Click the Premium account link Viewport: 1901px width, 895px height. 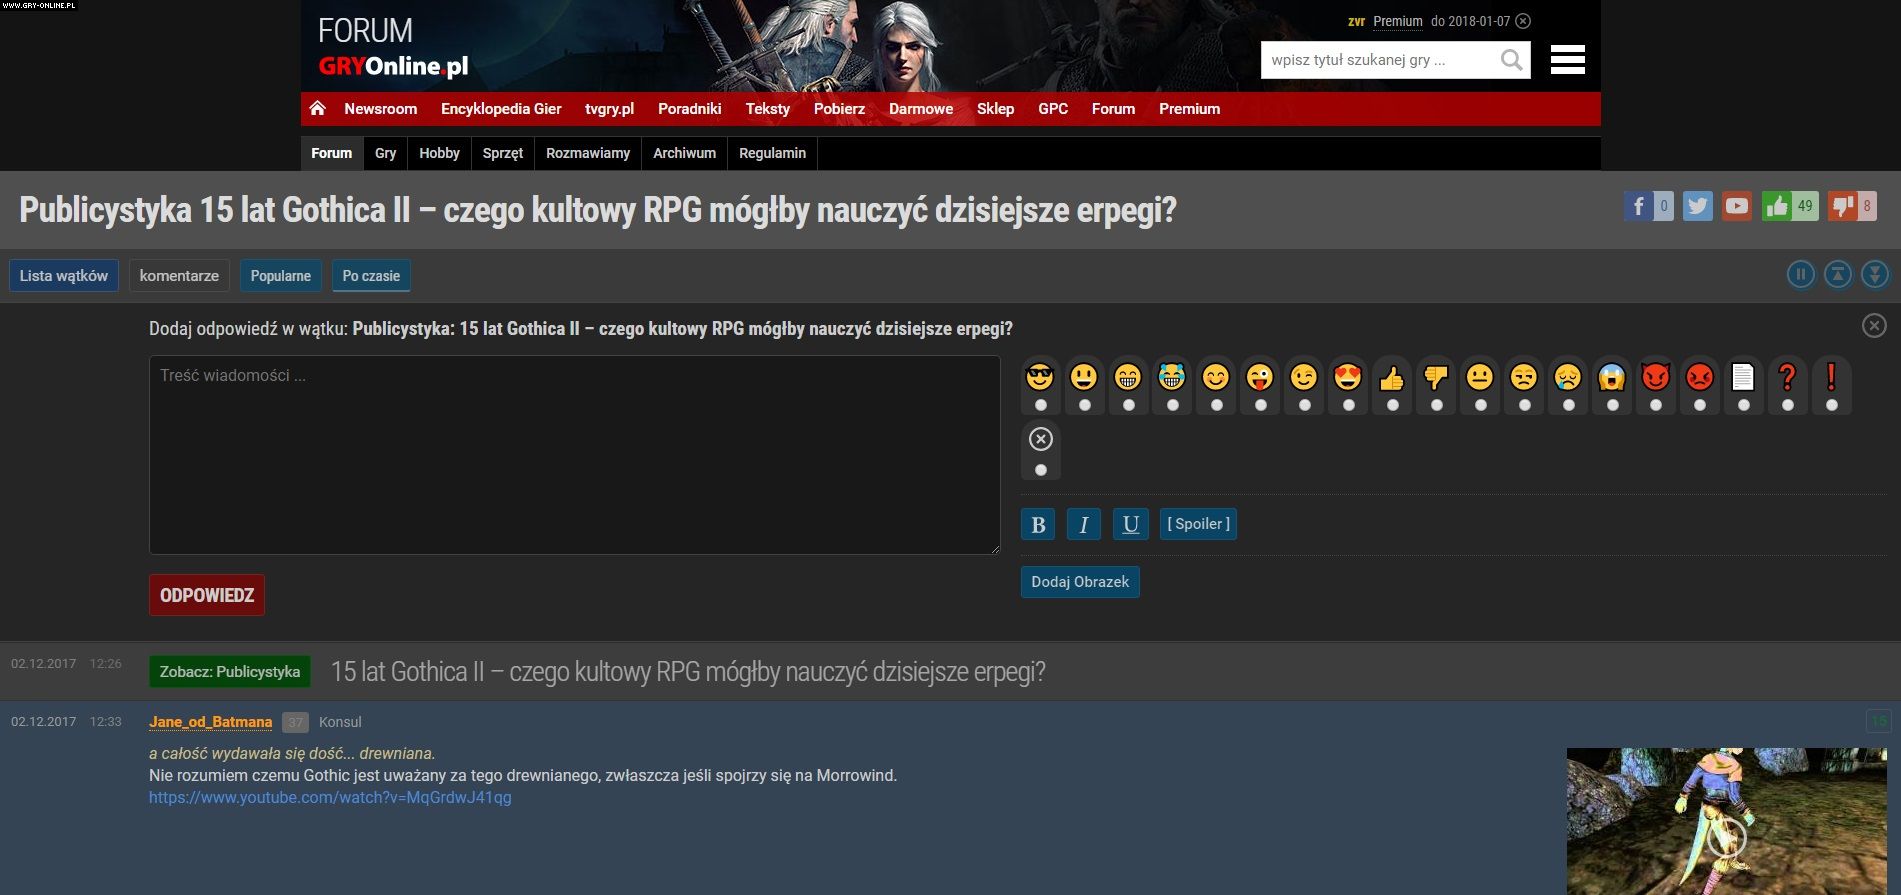pos(1397,21)
